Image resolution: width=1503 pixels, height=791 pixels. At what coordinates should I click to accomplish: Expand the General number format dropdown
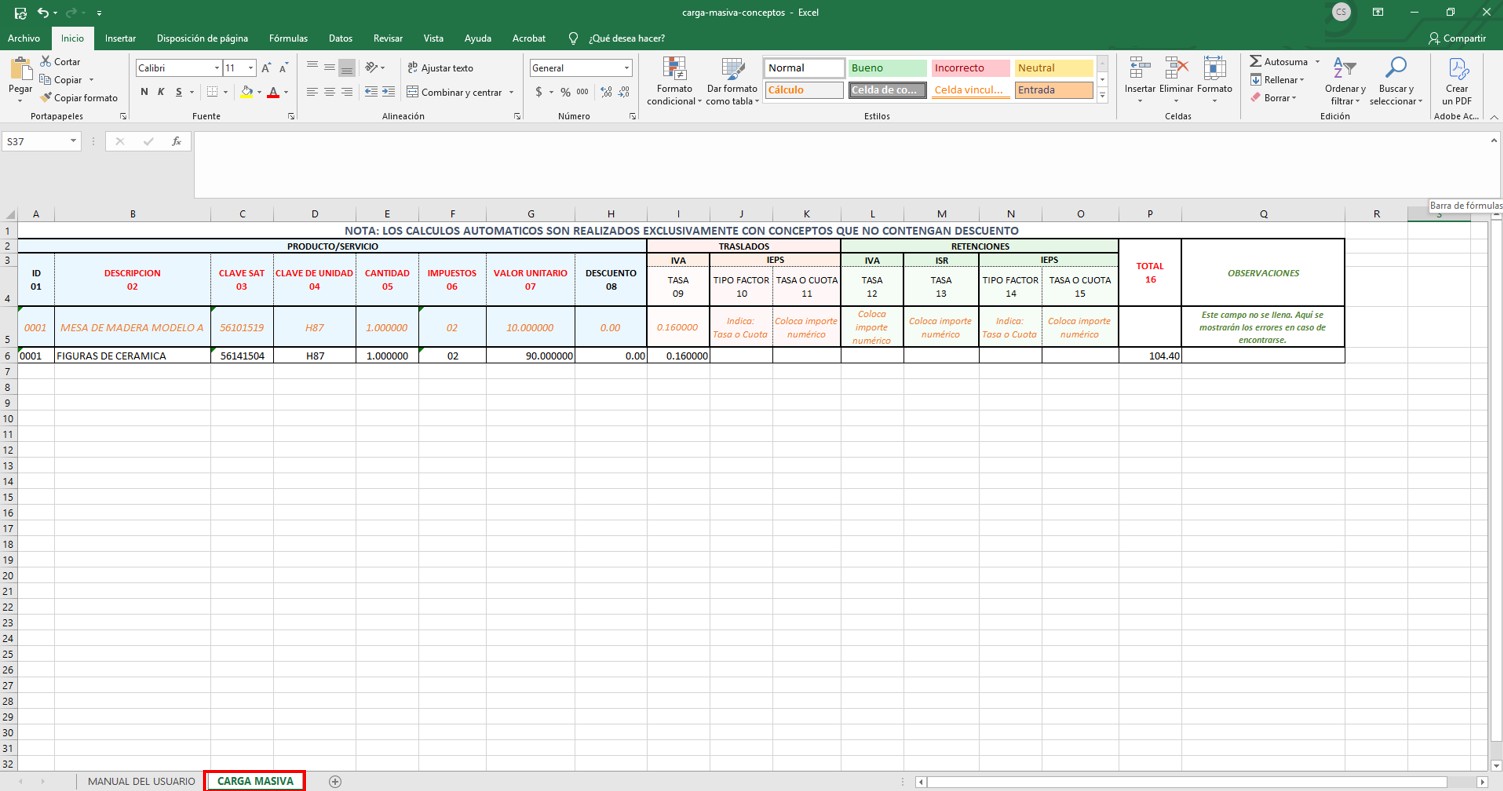[627, 68]
